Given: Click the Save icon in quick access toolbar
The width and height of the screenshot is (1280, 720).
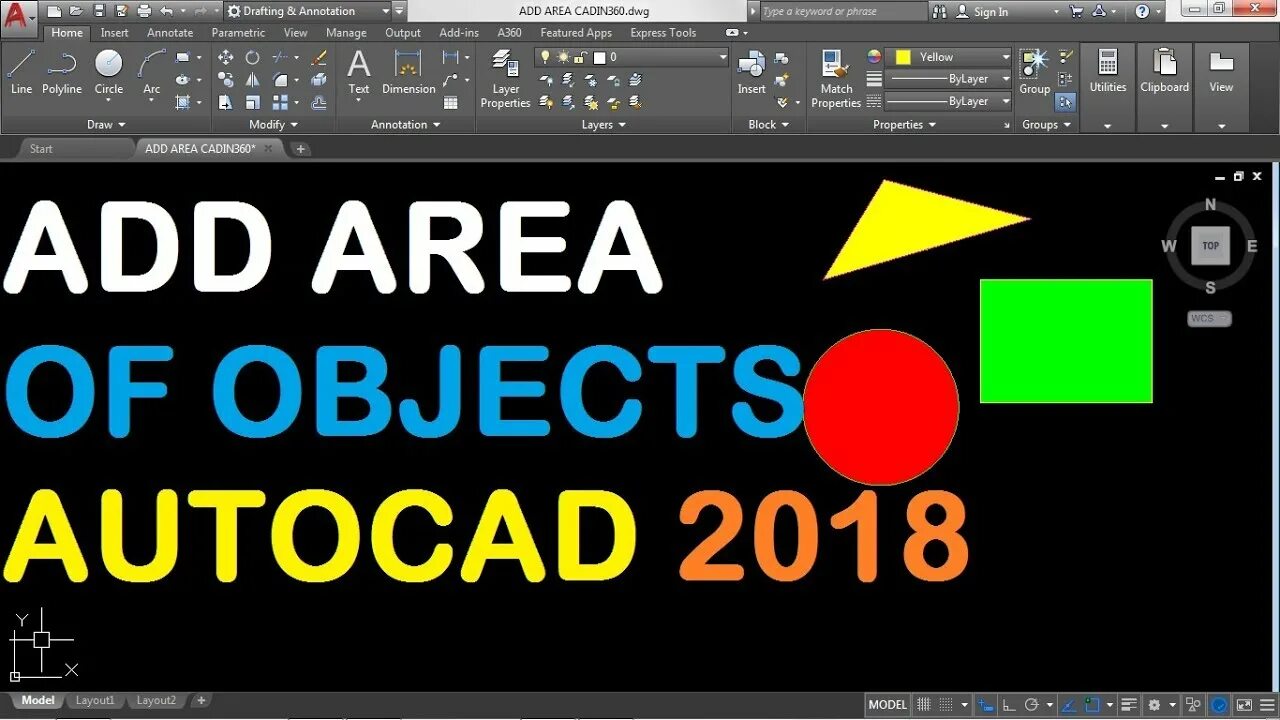Looking at the screenshot, I should 99,11.
